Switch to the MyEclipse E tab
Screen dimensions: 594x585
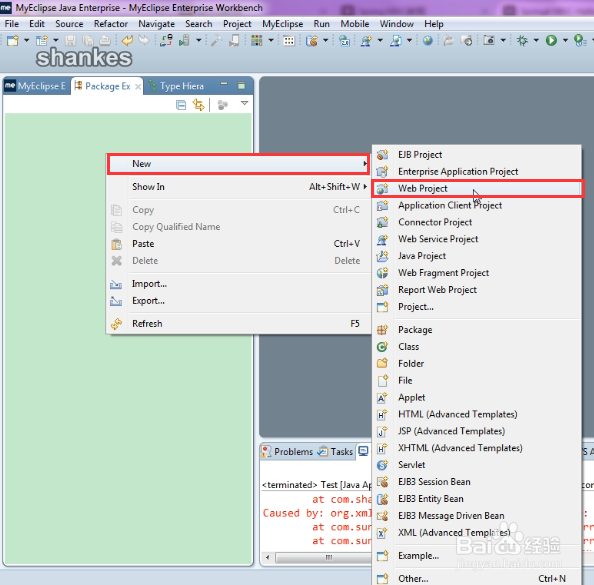[x=36, y=86]
